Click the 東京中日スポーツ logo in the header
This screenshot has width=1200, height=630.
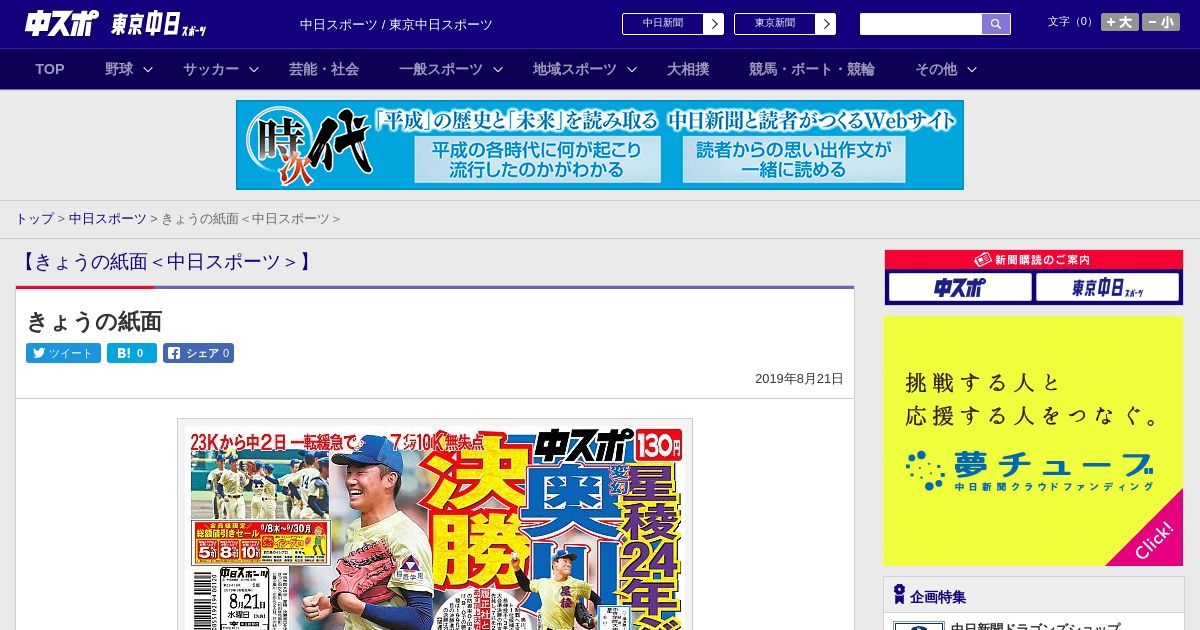pos(159,24)
